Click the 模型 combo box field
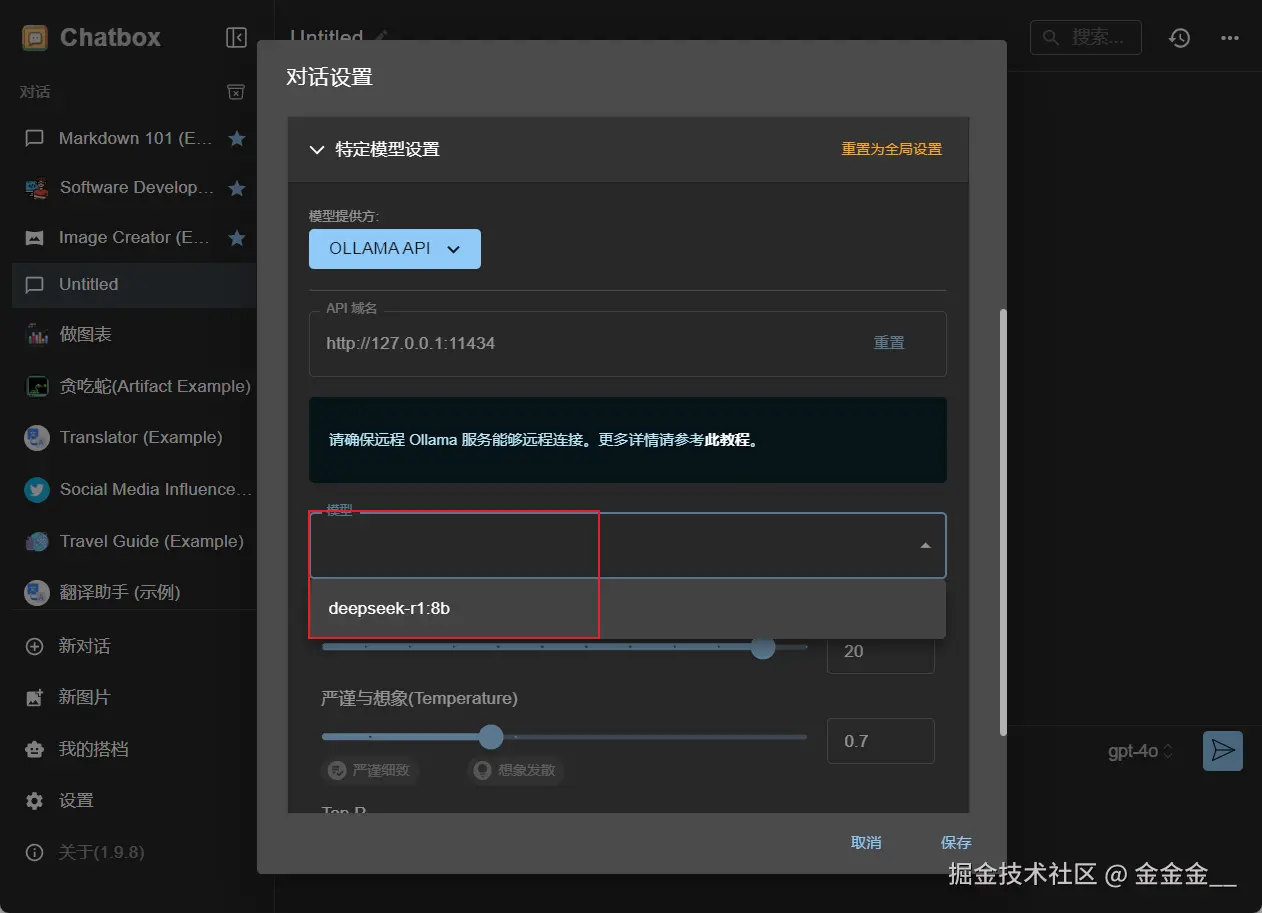Image resolution: width=1262 pixels, height=913 pixels. [x=627, y=545]
